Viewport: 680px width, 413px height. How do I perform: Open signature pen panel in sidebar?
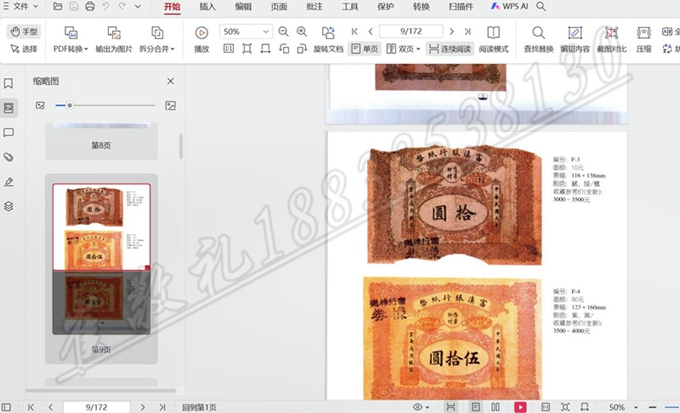point(8,182)
